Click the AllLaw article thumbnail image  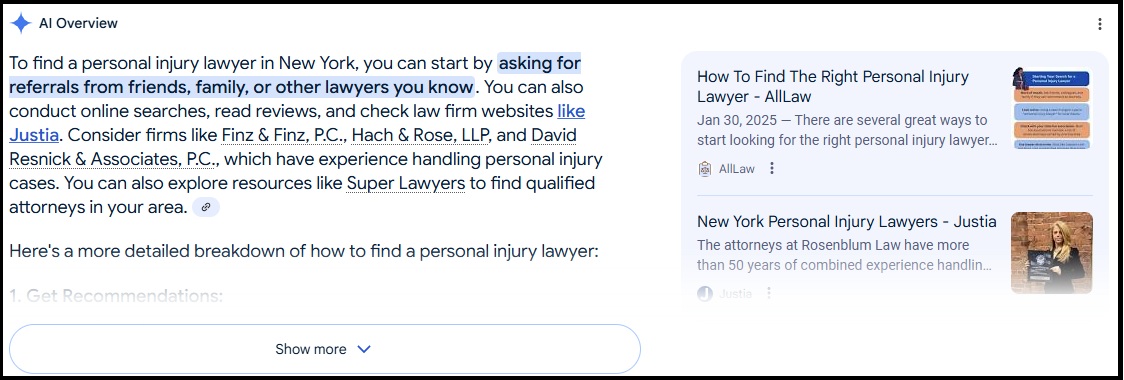(1052, 108)
